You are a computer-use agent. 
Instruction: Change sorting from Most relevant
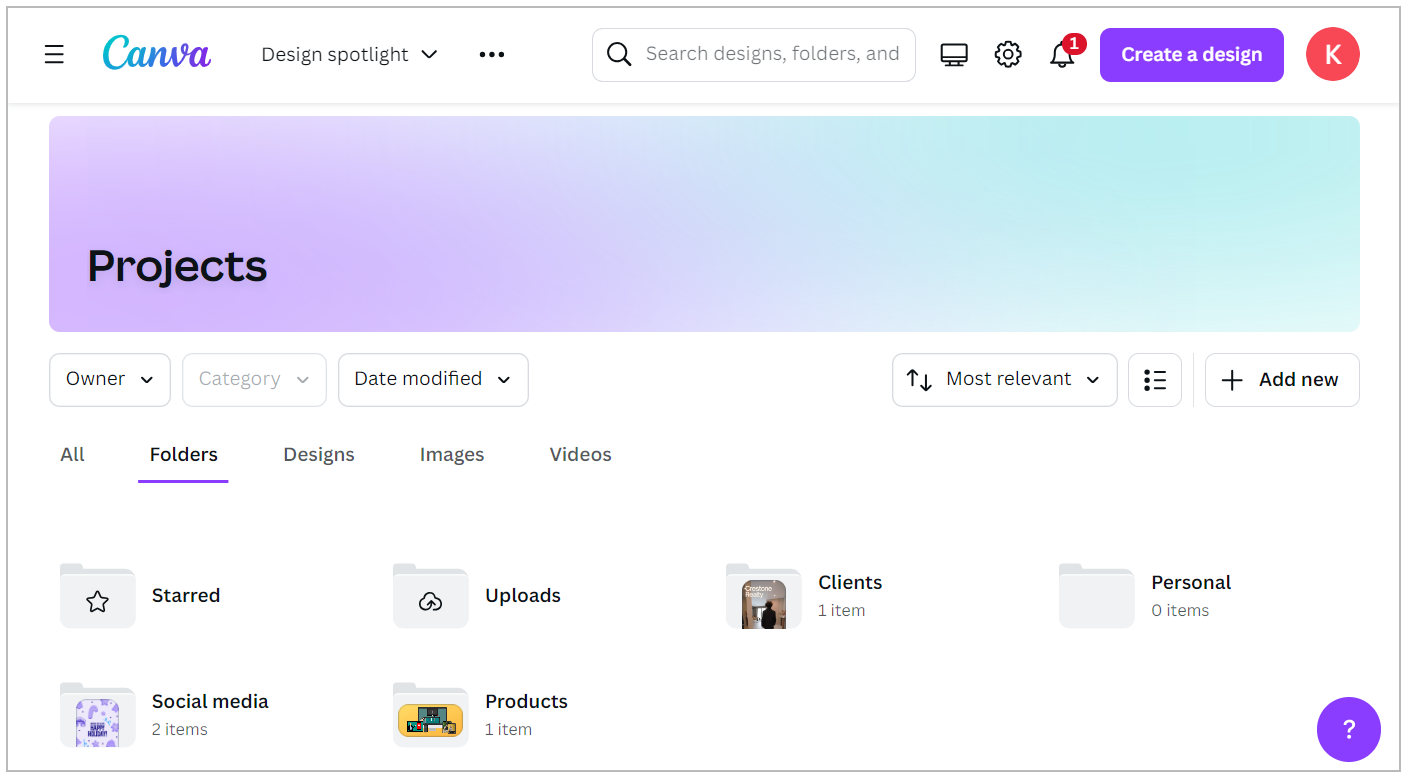click(x=1004, y=379)
